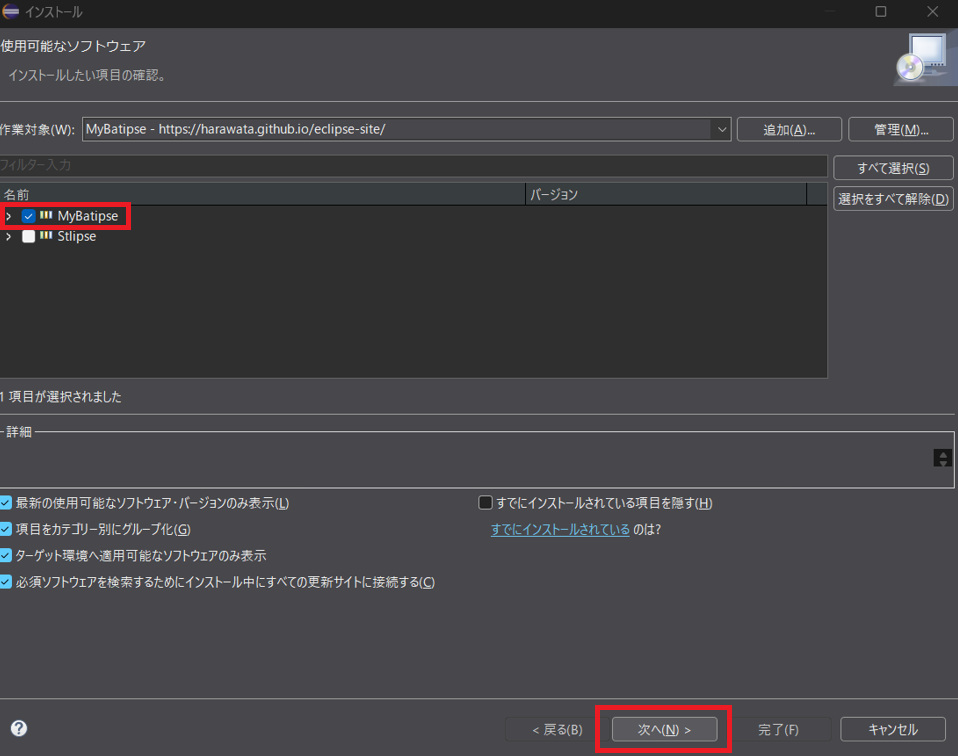This screenshot has height=756, width=958.
Task: Toggle group items by category checkbox
Action: (x=7, y=529)
